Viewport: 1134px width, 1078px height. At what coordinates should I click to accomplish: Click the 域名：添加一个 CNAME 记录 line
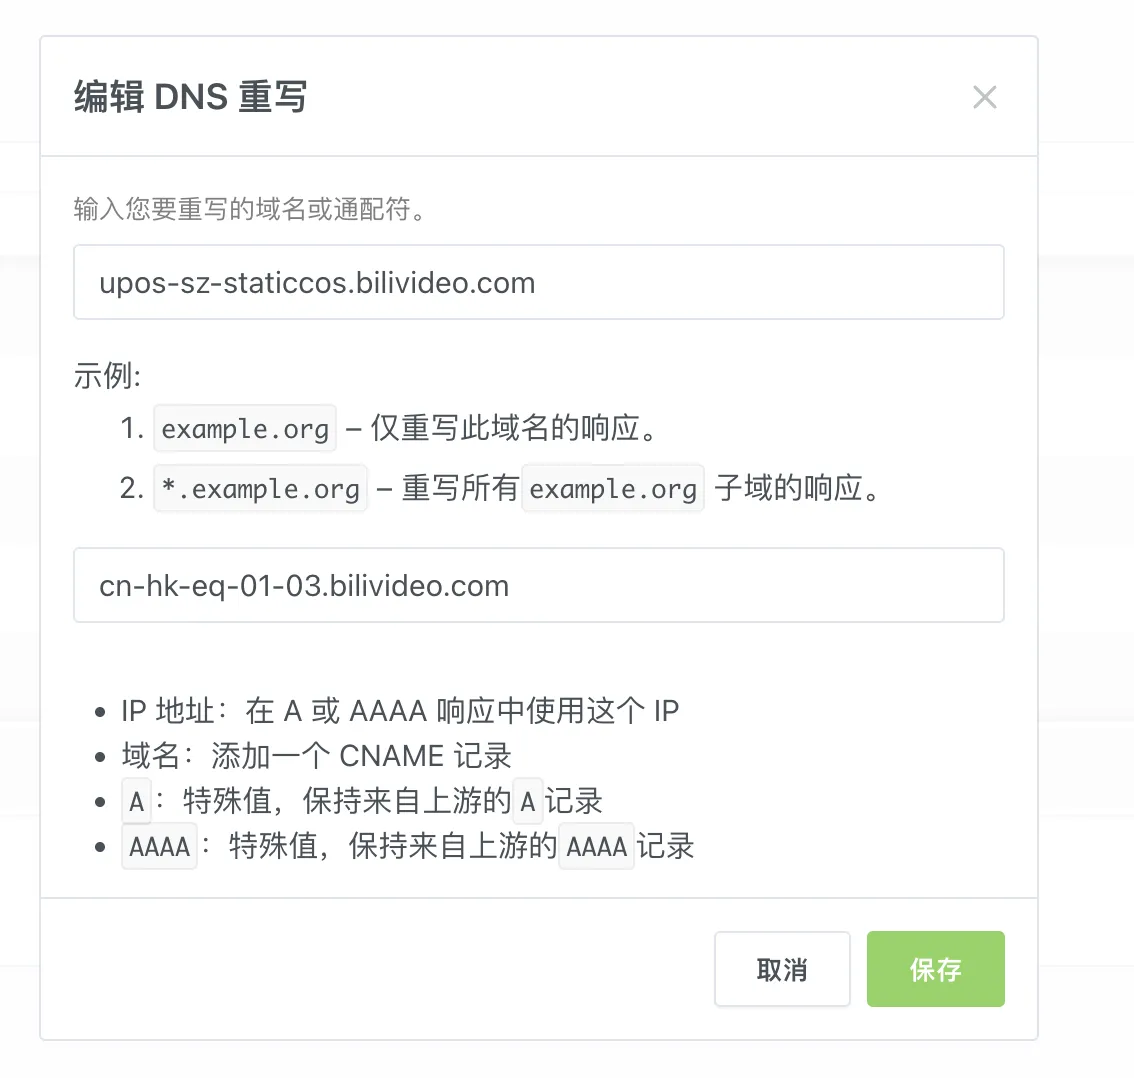click(x=316, y=756)
